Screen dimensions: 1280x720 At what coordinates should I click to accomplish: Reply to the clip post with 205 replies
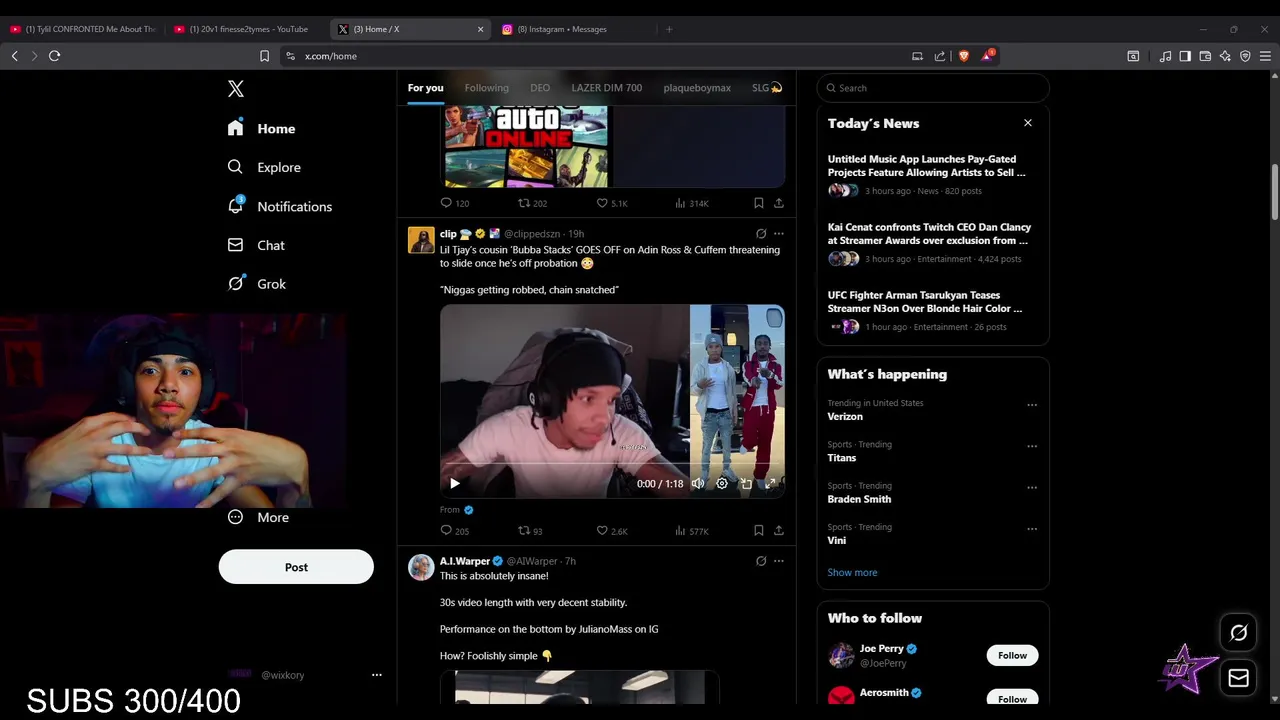pyautogui.click(x=455, y=531)
